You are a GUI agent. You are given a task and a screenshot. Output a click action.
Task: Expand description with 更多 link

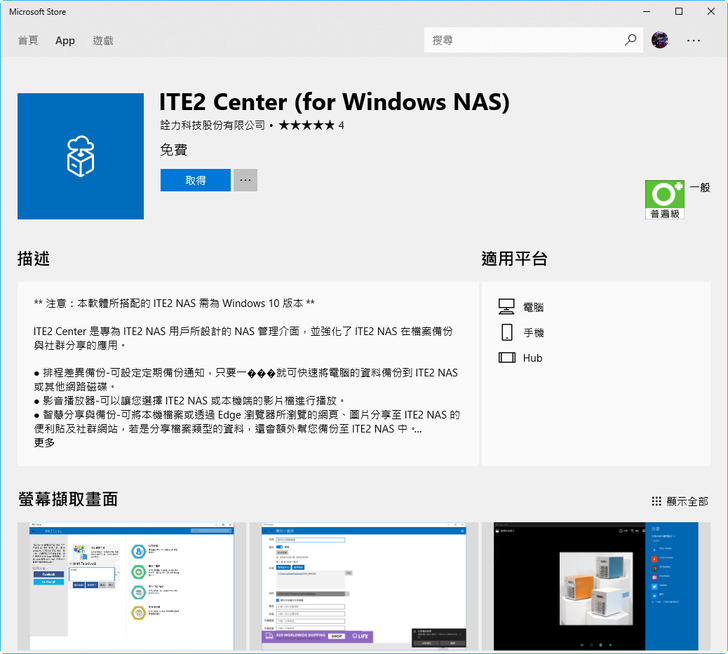pyautogui.click(x=44, y=443)
